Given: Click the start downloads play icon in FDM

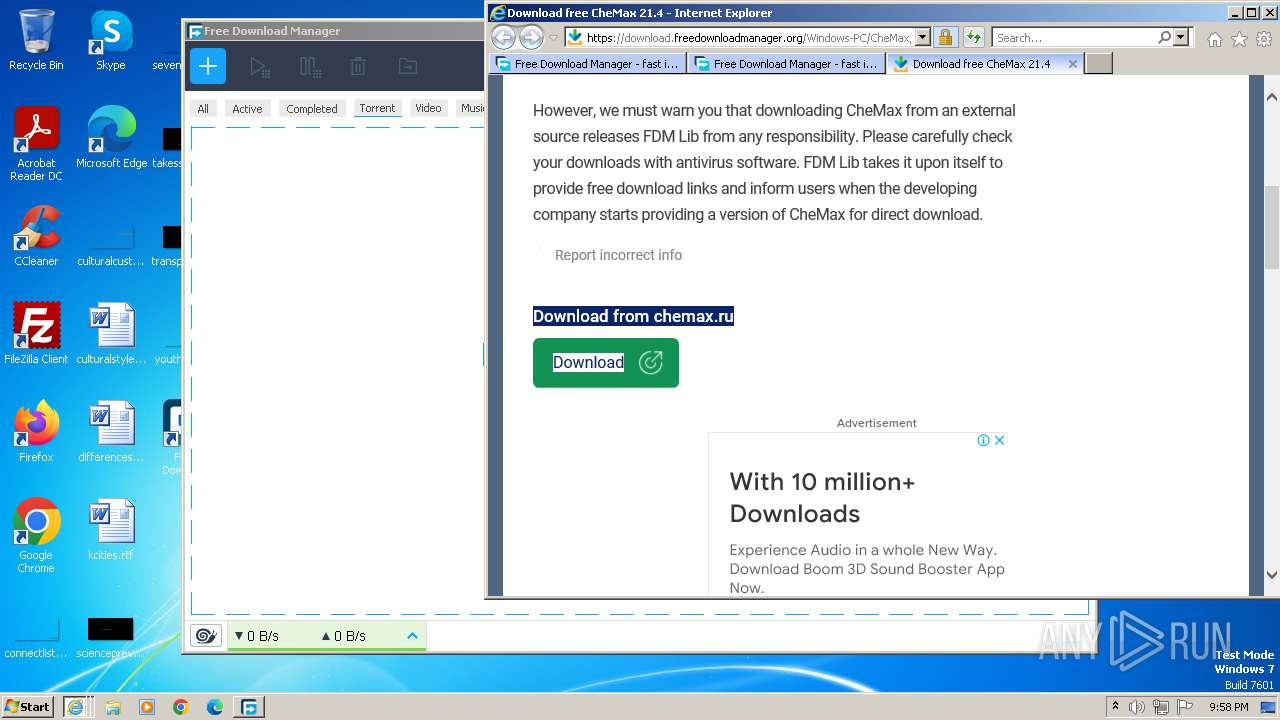Looking at the screenshot, I should (x=259, y=67).
